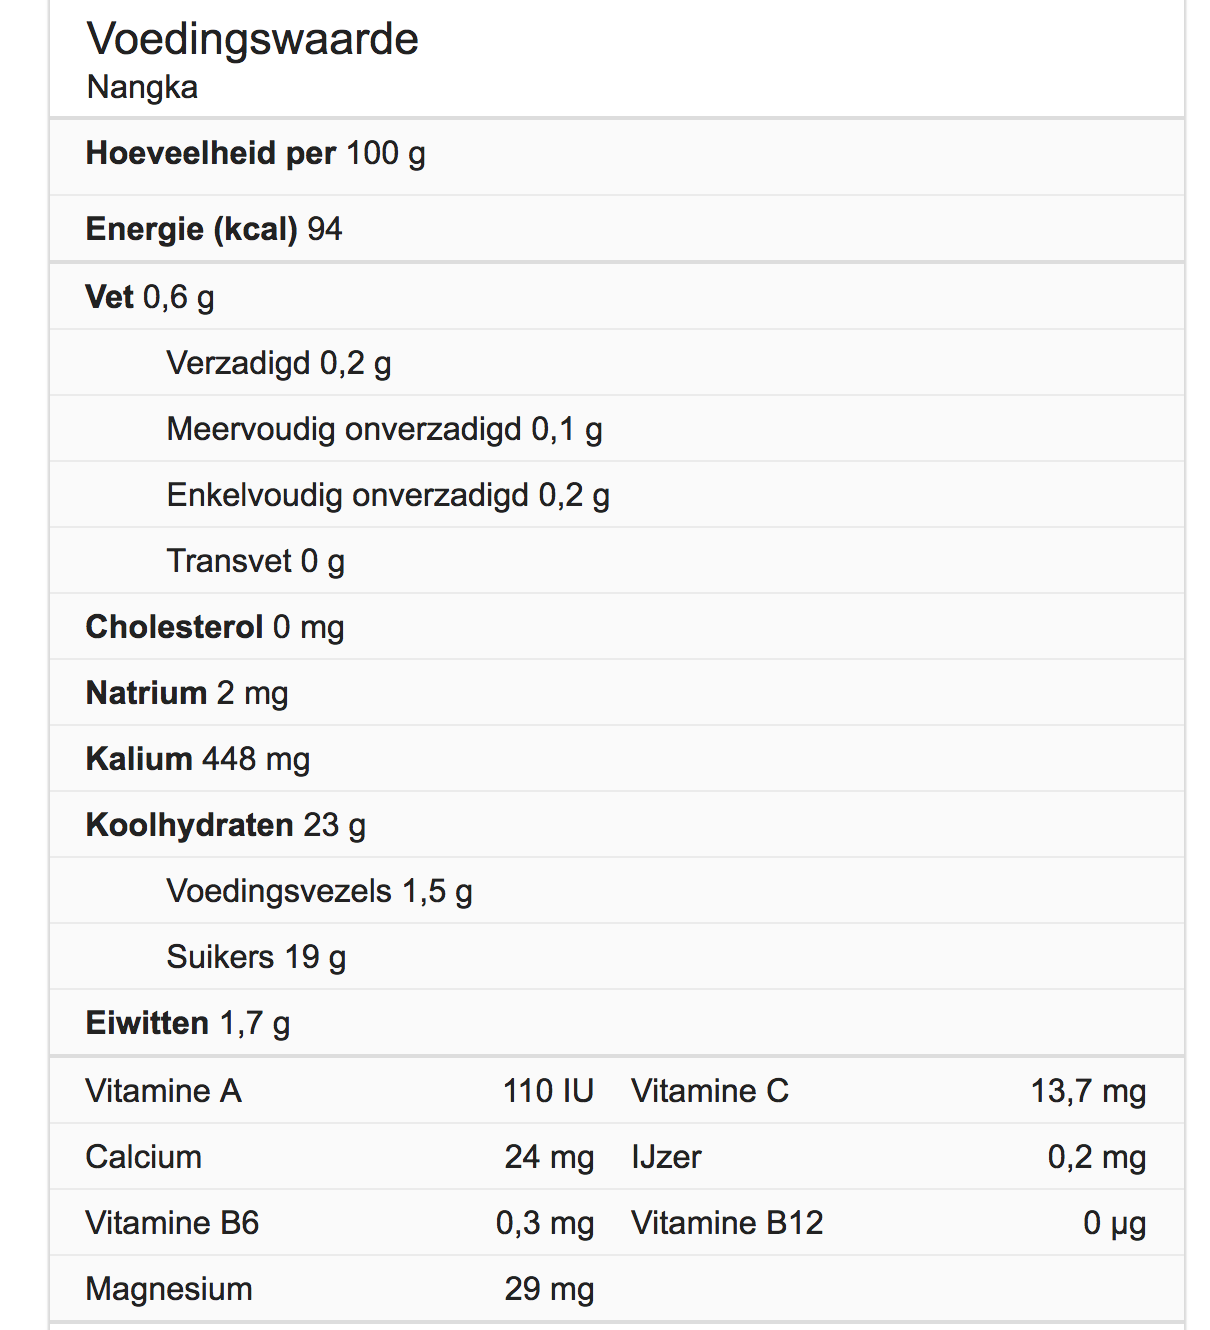
Task: Click the Cholesterol 0 mg row
Action: click(617, 627)
